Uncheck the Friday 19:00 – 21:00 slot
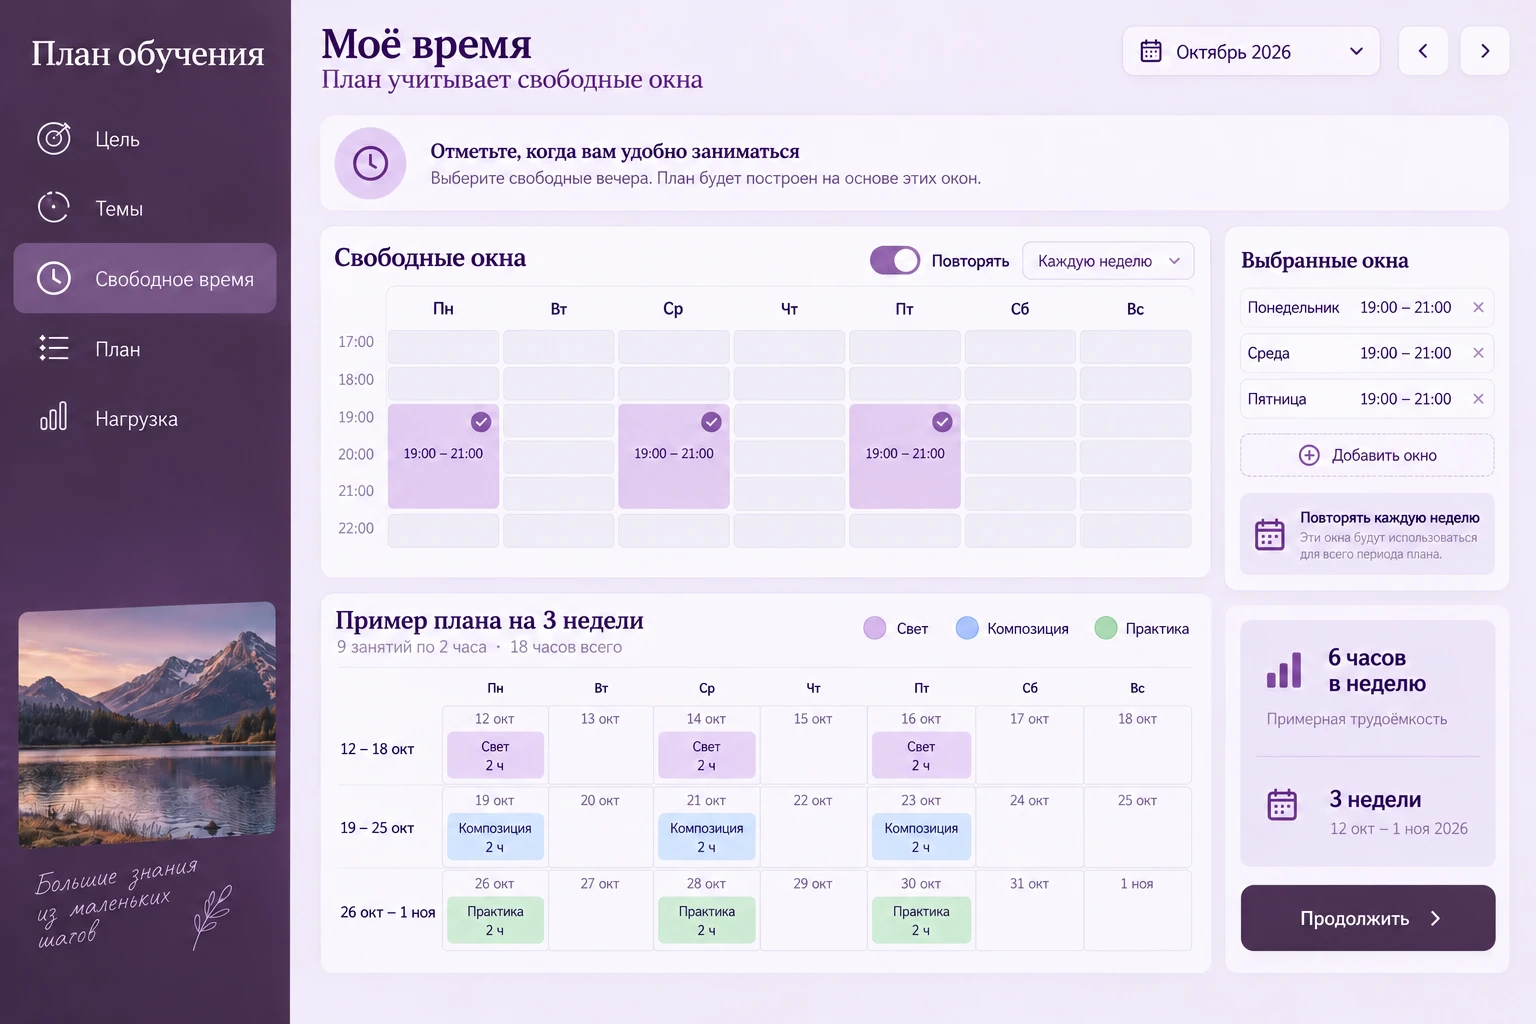Viewport: 1536px width, 1024px height. [x=942, y=422]
